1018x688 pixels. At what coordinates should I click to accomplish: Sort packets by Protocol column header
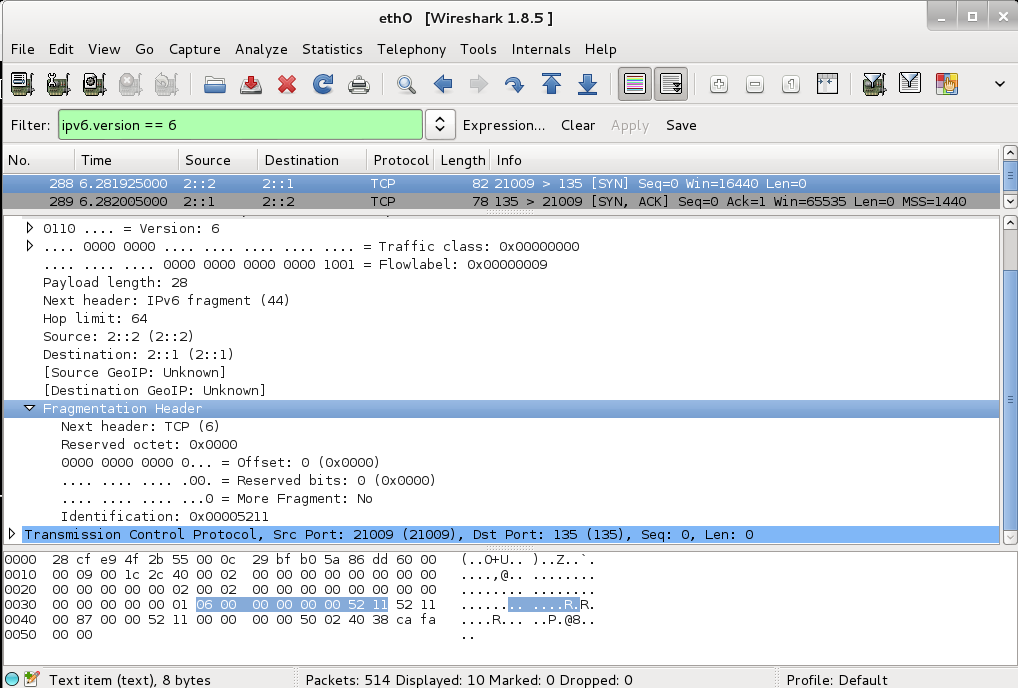(x=401, y=160)
